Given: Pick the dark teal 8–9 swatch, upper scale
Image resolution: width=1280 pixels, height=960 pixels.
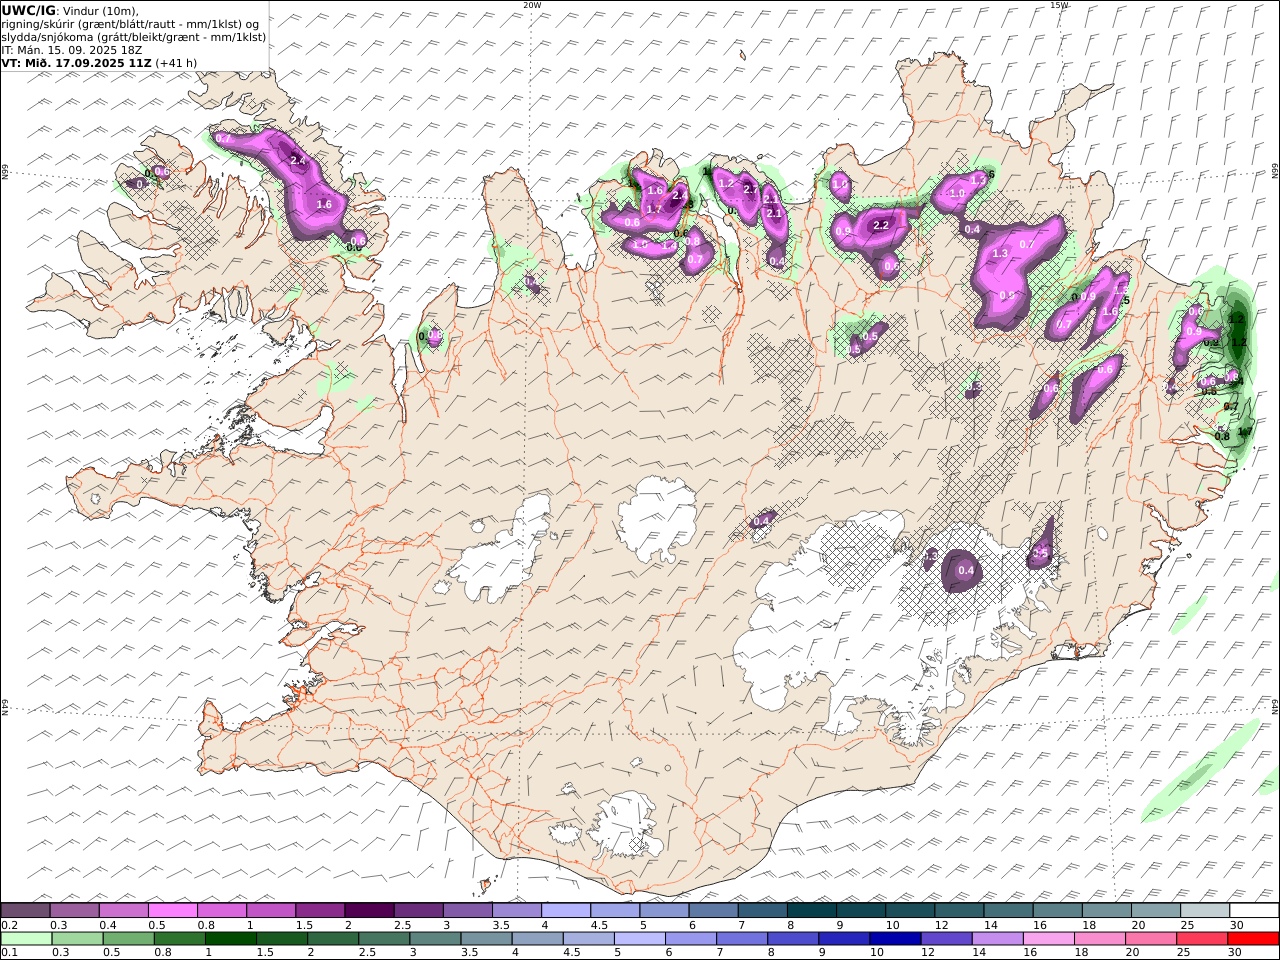Looking at the screenshot, I should (811, 910).
